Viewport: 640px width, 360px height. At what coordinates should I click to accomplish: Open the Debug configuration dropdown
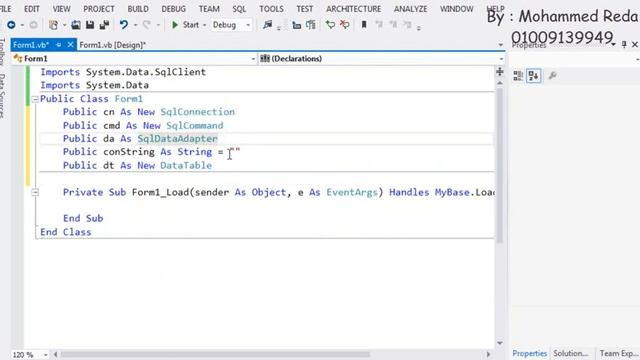click(248, 25)
